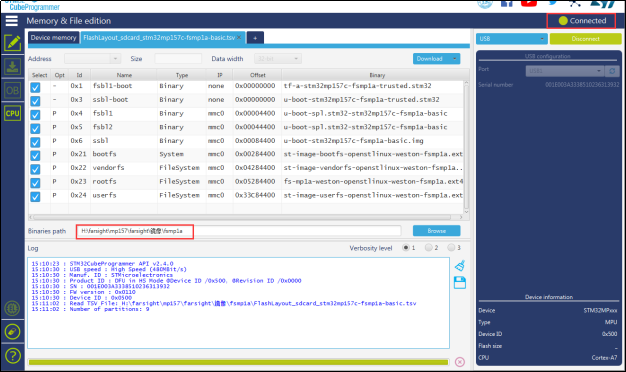
Task: Open the CPU panel icon
Action: click(x=12, y=113)
